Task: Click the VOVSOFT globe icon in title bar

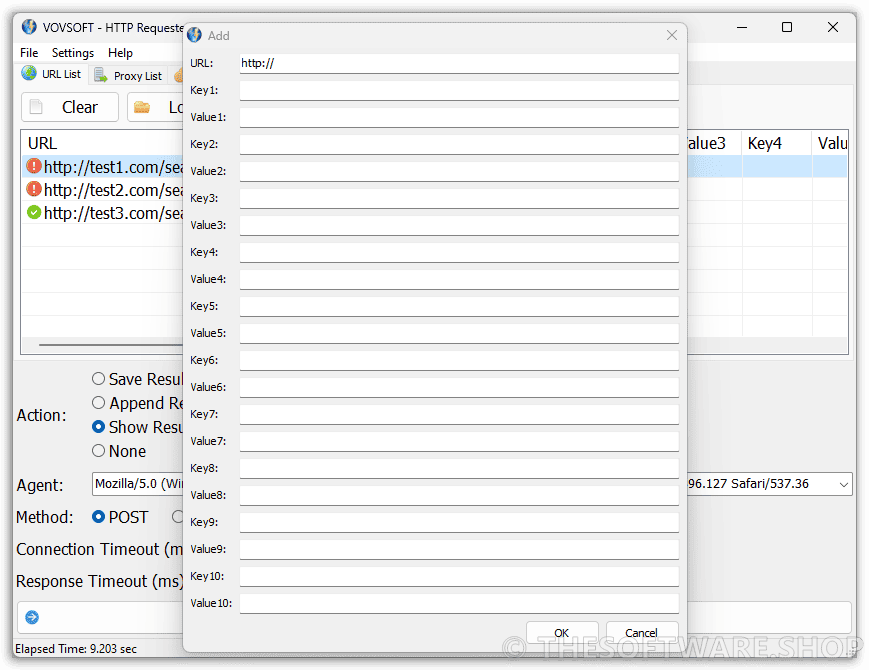Action: [29, 27]
